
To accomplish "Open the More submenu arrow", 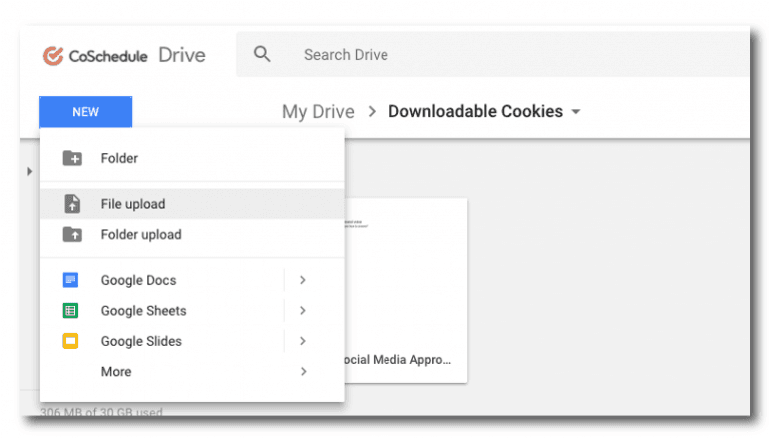I will (302, 372).
